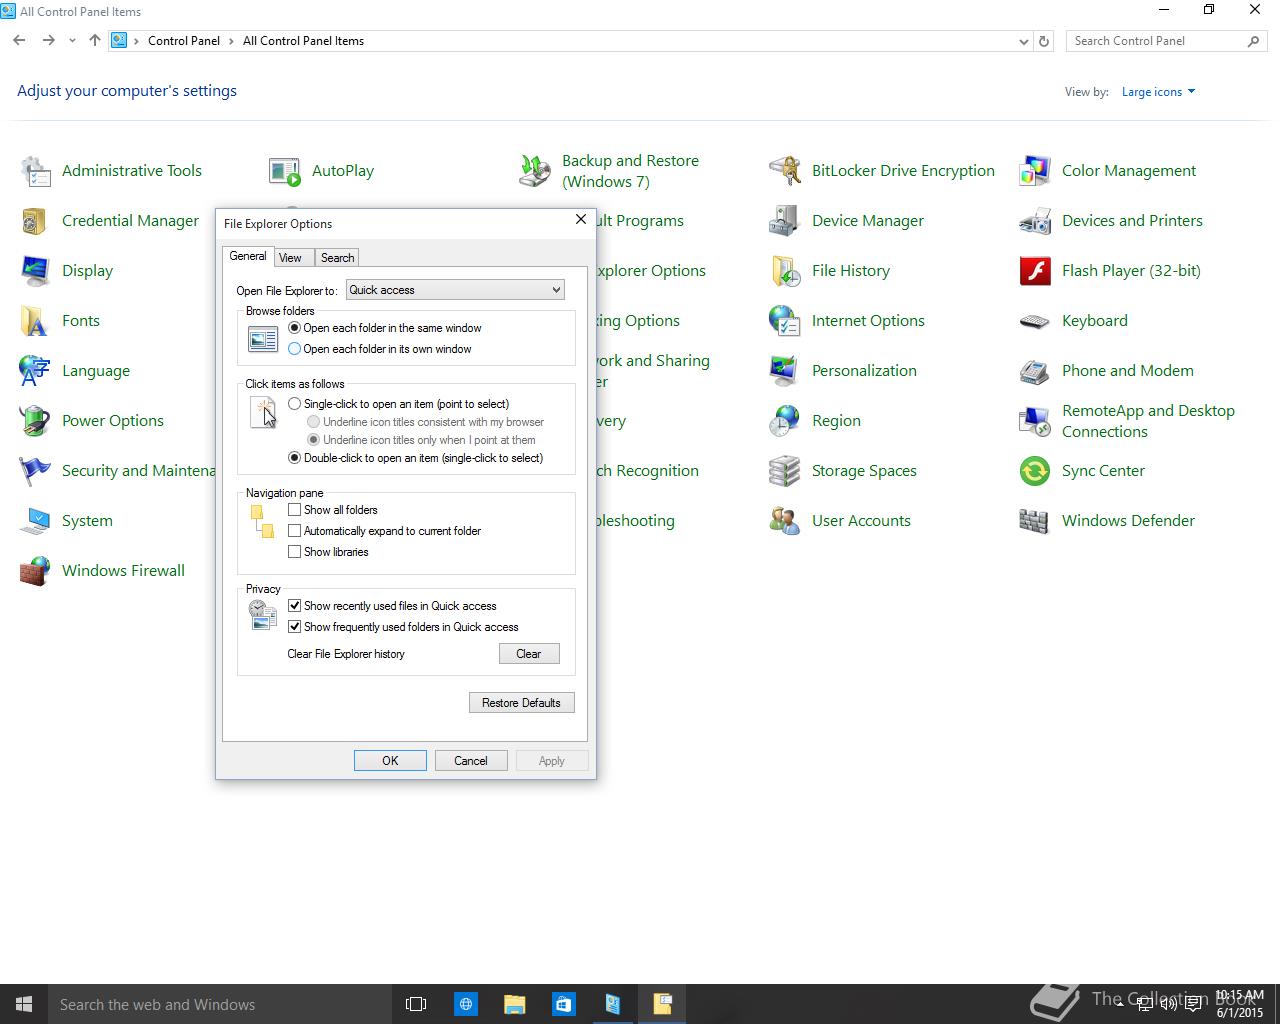
Task: Switch to the Search tab
Action: click(337, 258)
